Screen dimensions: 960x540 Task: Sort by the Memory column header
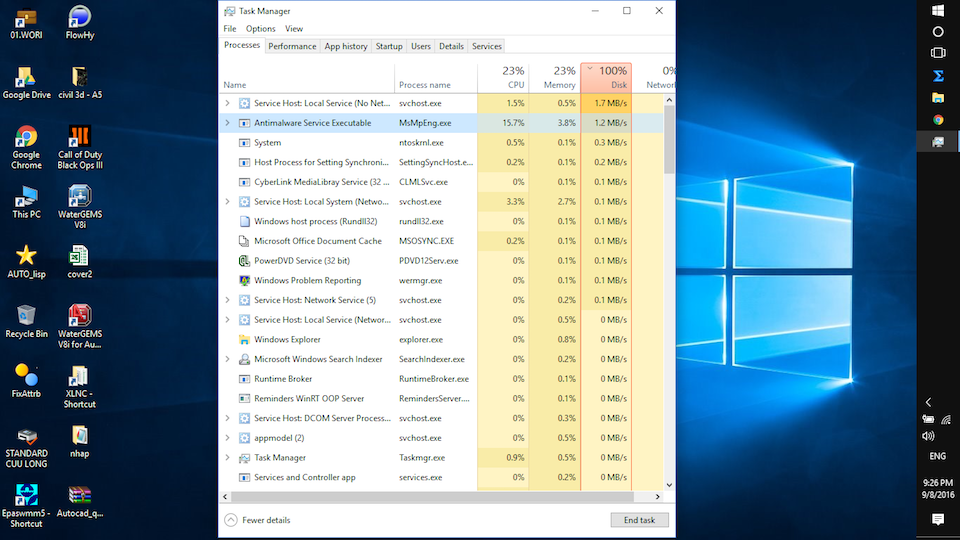[x=554, y=78]
